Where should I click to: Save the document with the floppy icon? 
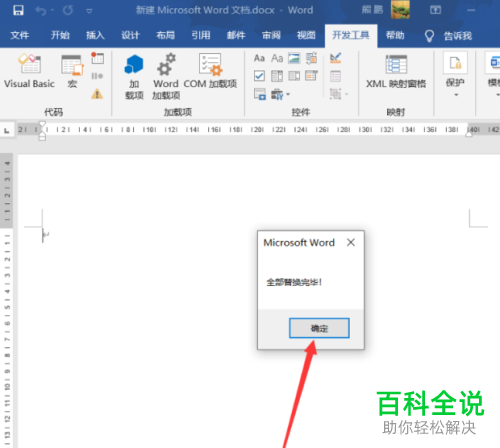[x=18, y=10]
